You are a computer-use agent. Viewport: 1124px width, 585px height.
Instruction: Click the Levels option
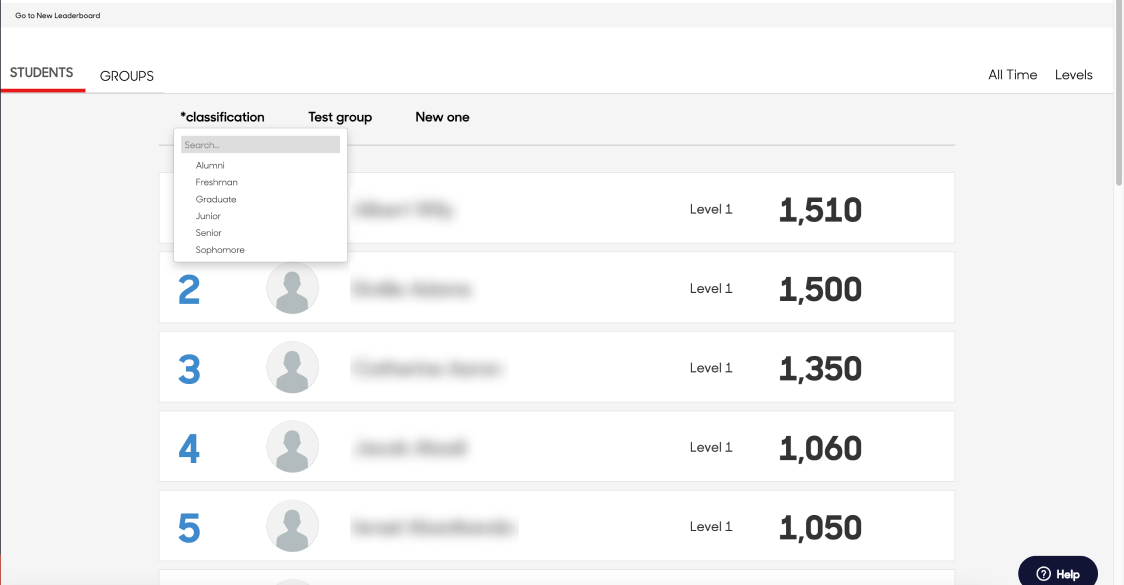(x=1074, y=74)
